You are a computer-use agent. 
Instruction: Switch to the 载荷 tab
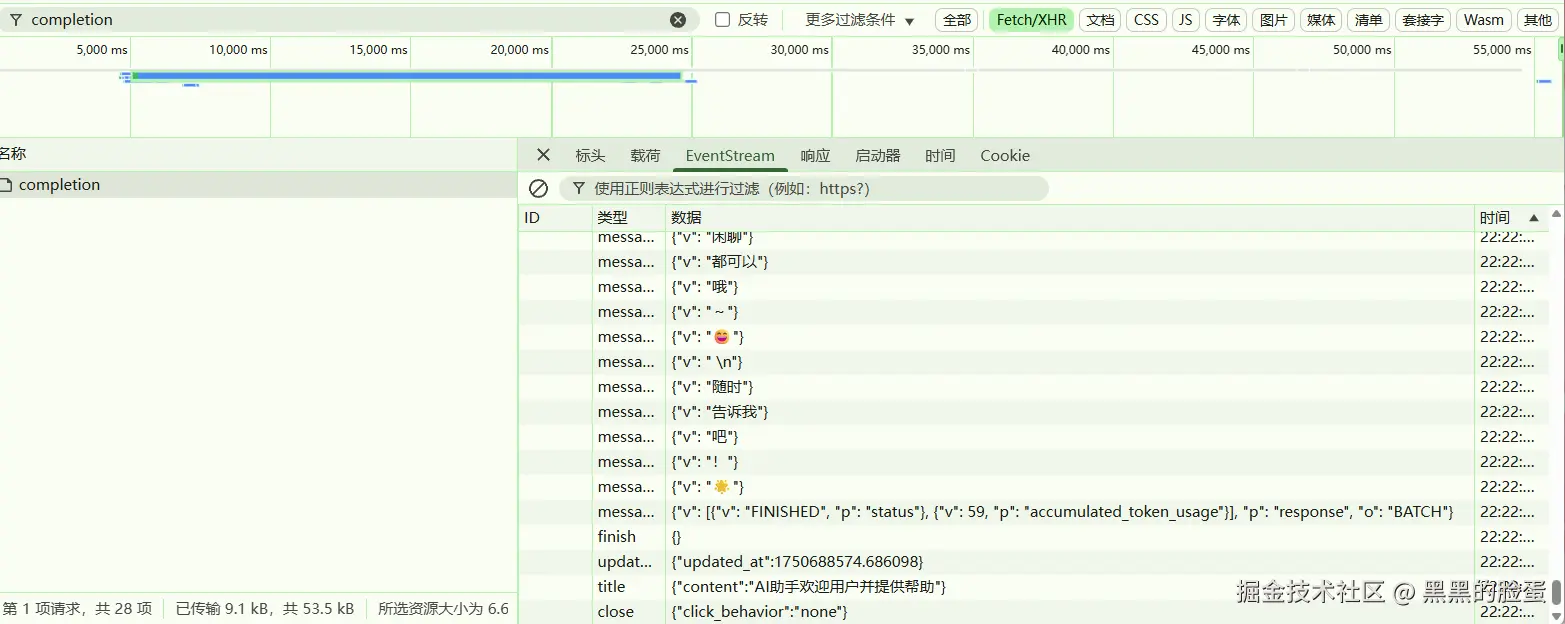point(645,155)
